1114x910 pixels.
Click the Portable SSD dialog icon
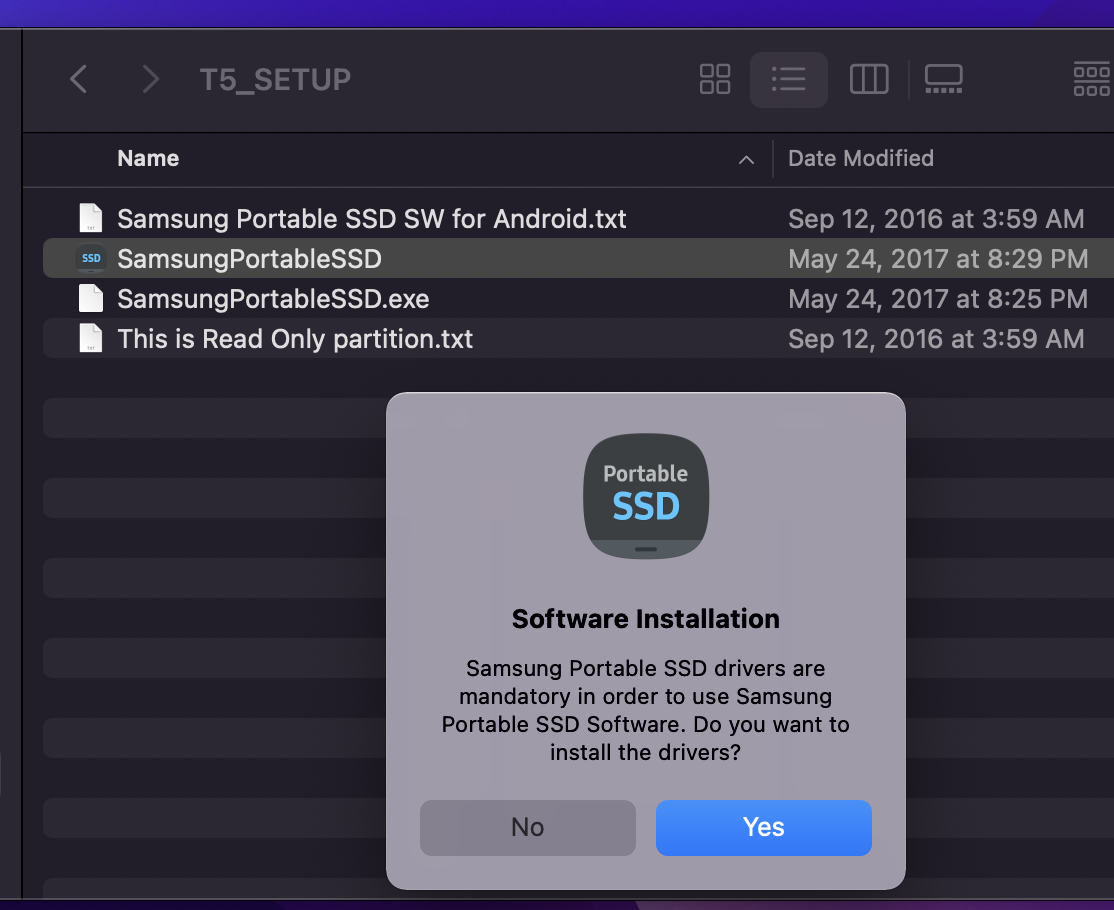pos(646,496)
